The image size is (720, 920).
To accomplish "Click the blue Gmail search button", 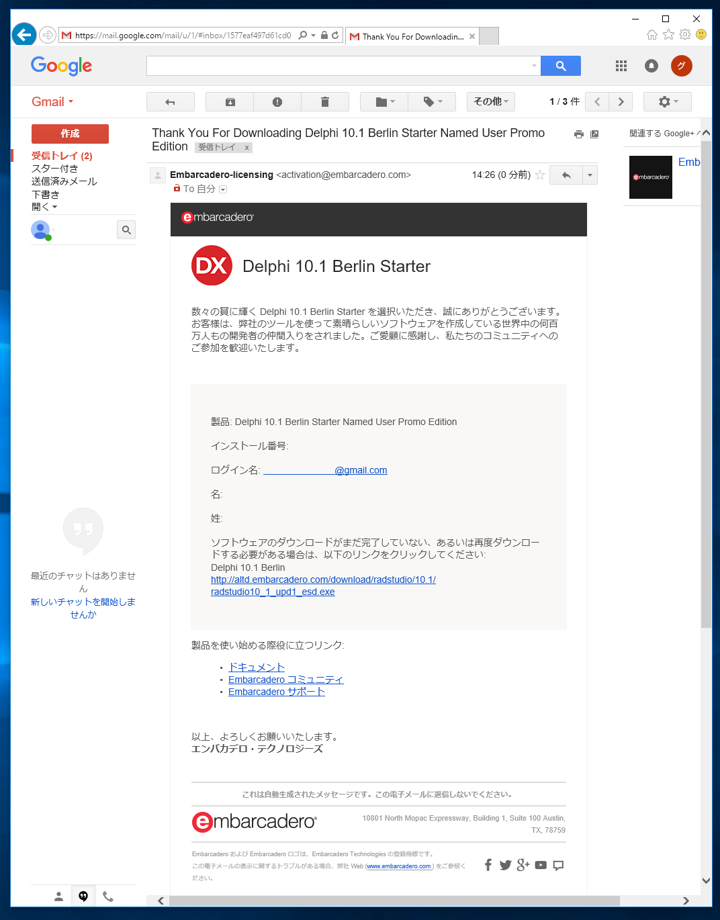I will coord(560,66).
